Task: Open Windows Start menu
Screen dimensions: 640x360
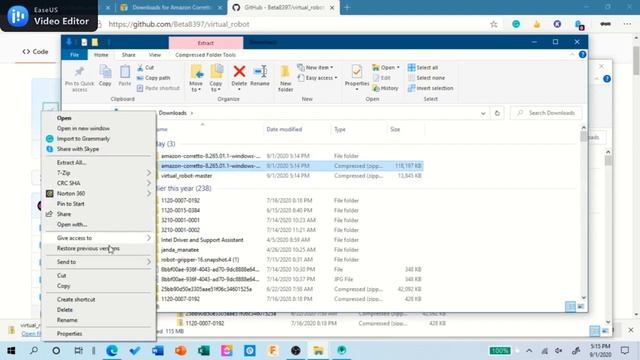Action: [x=11, y=350]
